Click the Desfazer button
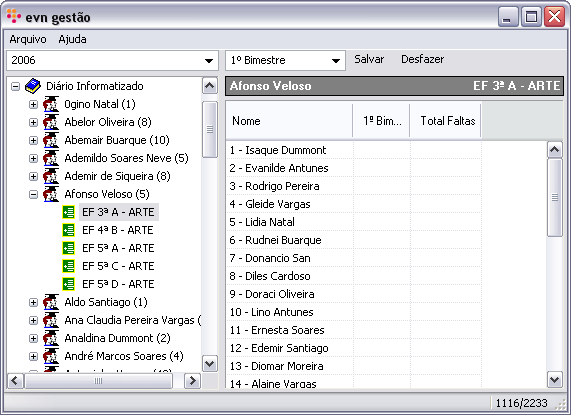 [x=422, y=59]
